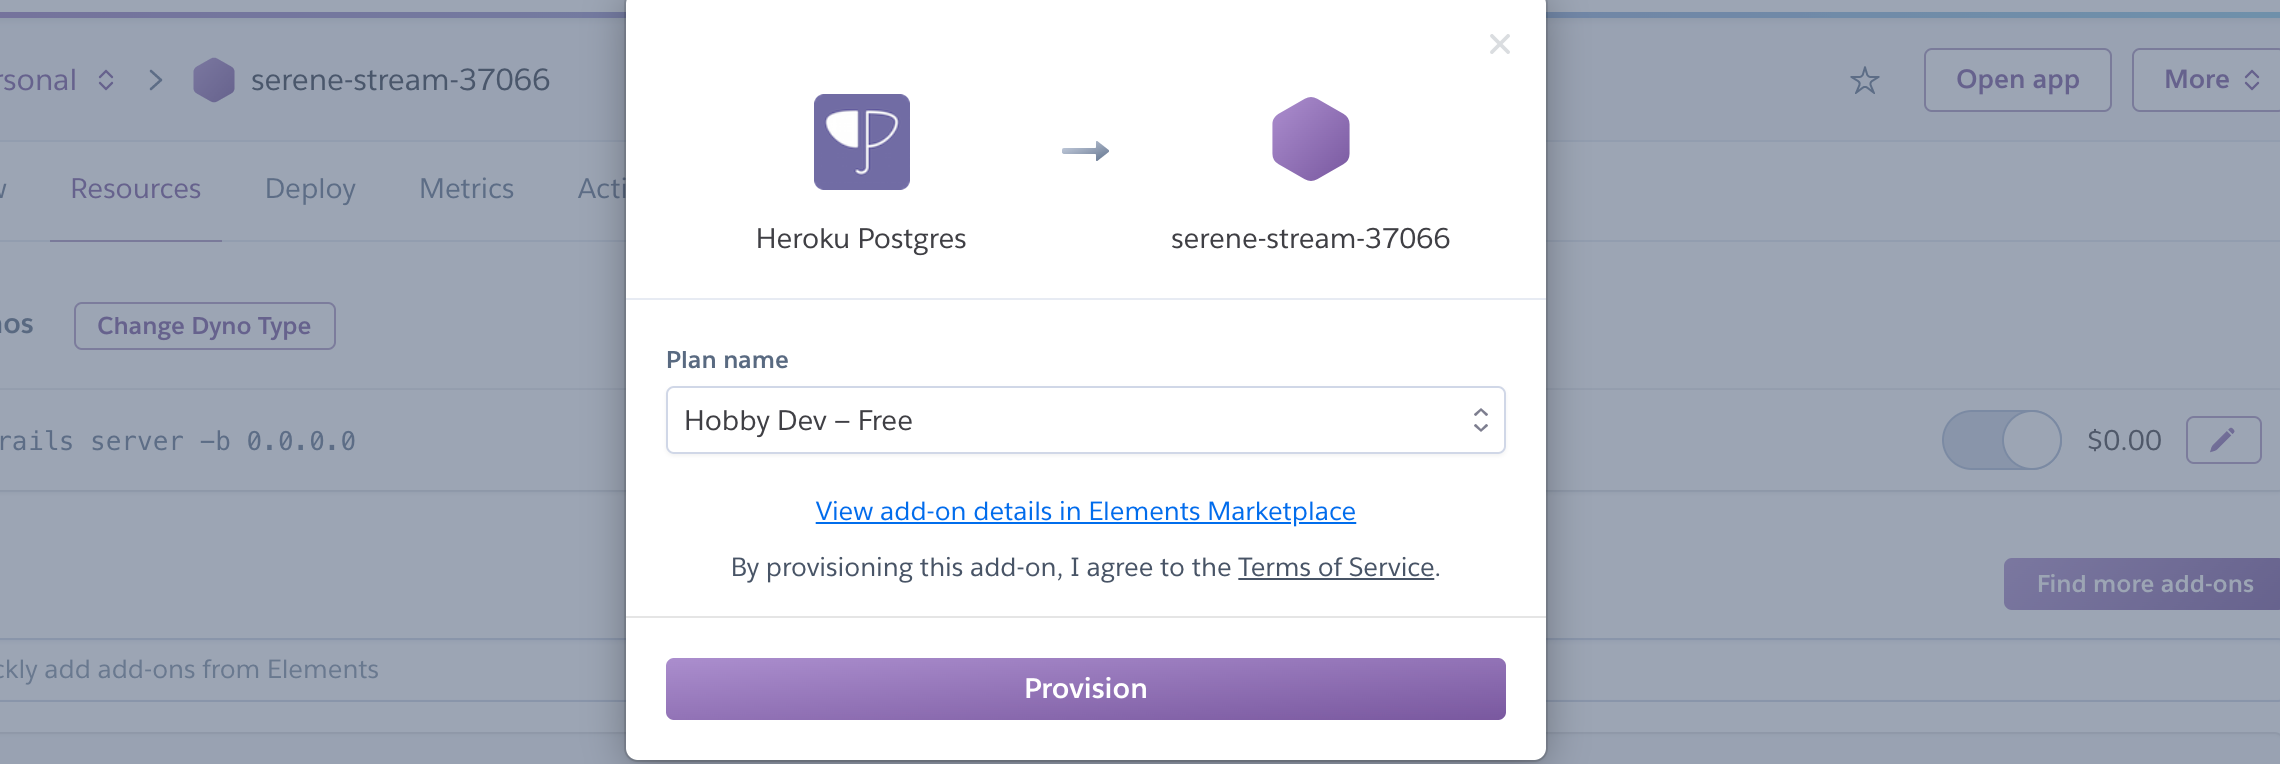The image size is (2280, 764).
Task: Switch to the Resources tab
Action: (136, 189)
